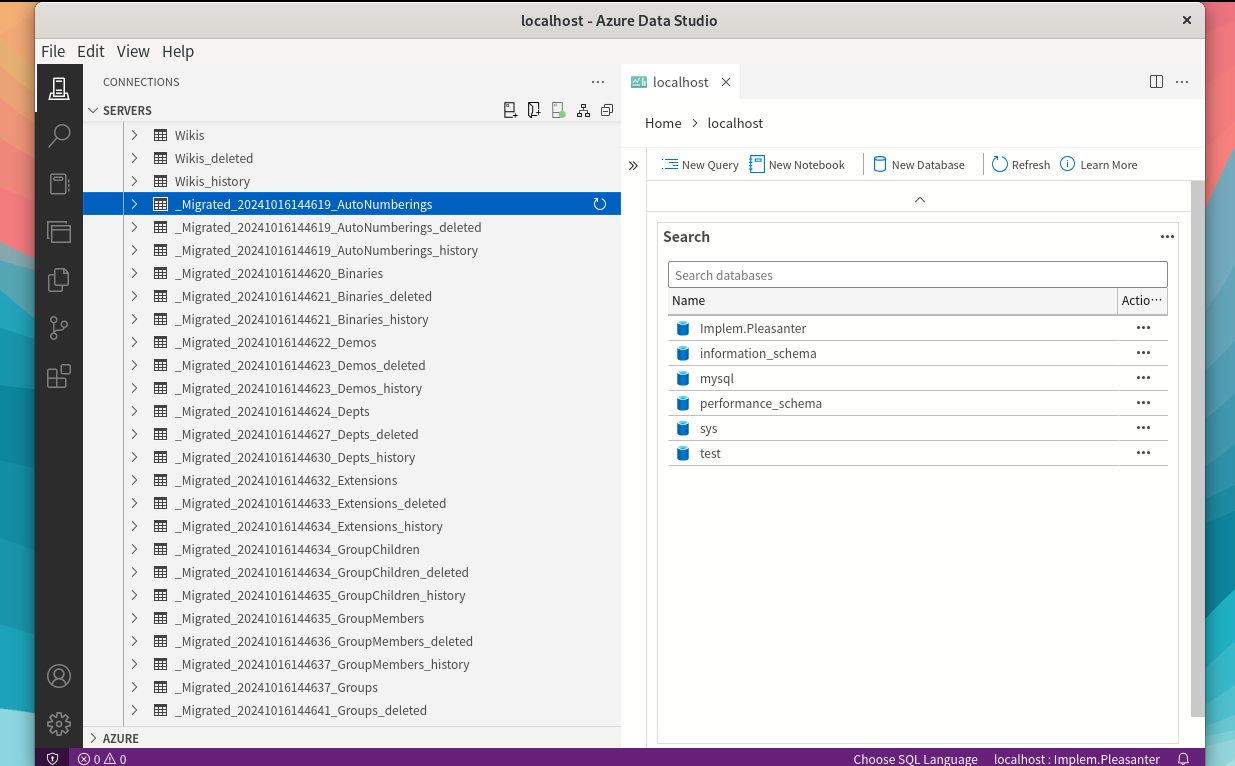1235x766 pixels.
Task: Click the Show Active Connections icon
Action: 558,111
